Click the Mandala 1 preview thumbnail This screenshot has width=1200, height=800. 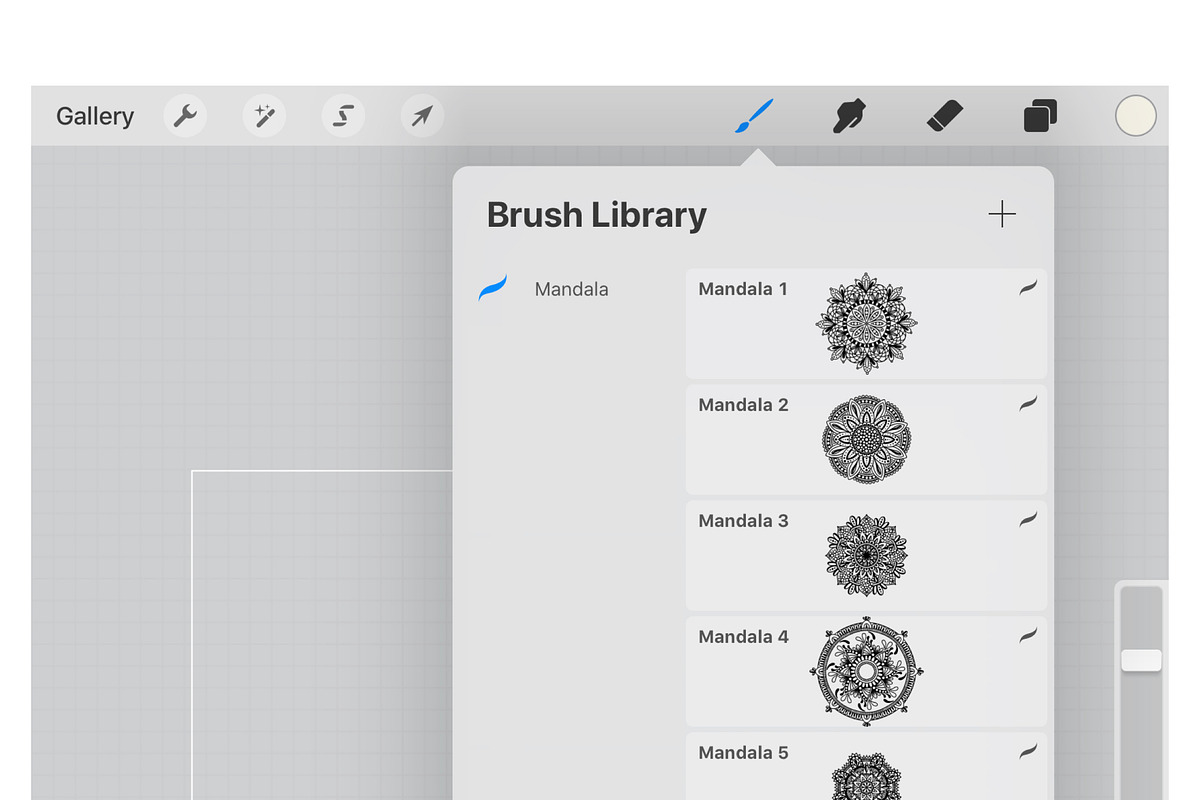pyautogui.click(x=866, y=323)
